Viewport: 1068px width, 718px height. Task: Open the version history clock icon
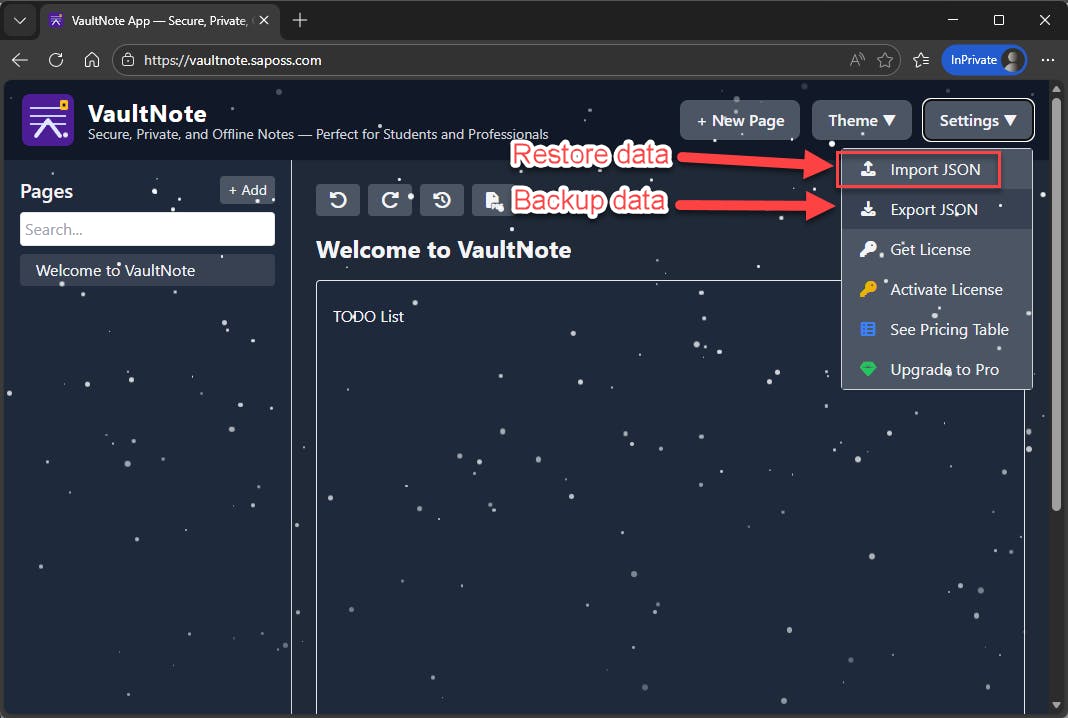[x=441, y=200]
